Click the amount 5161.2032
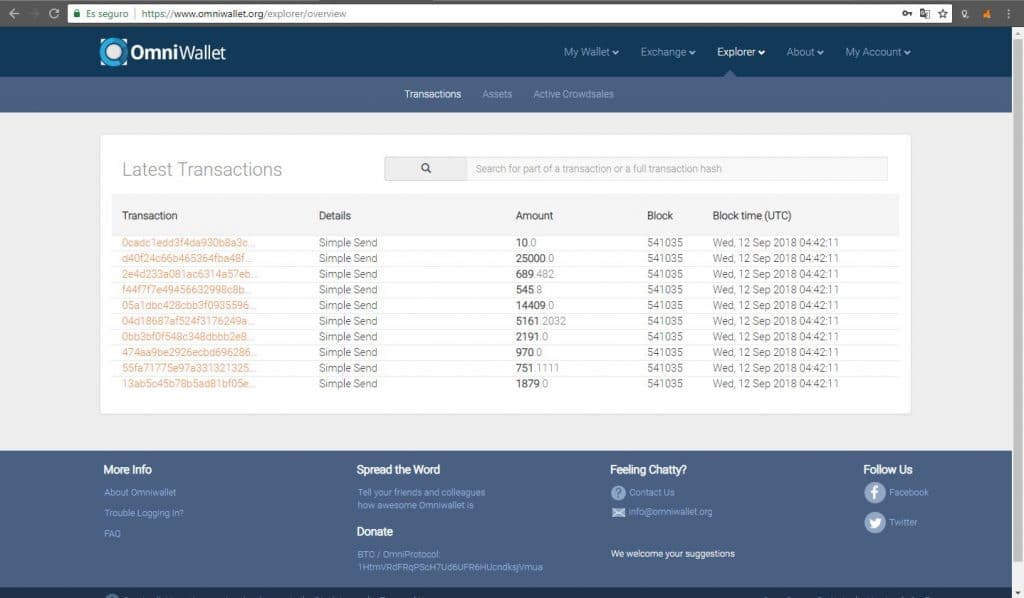This screenshot has height=598, width=1024. coord(541,321)
